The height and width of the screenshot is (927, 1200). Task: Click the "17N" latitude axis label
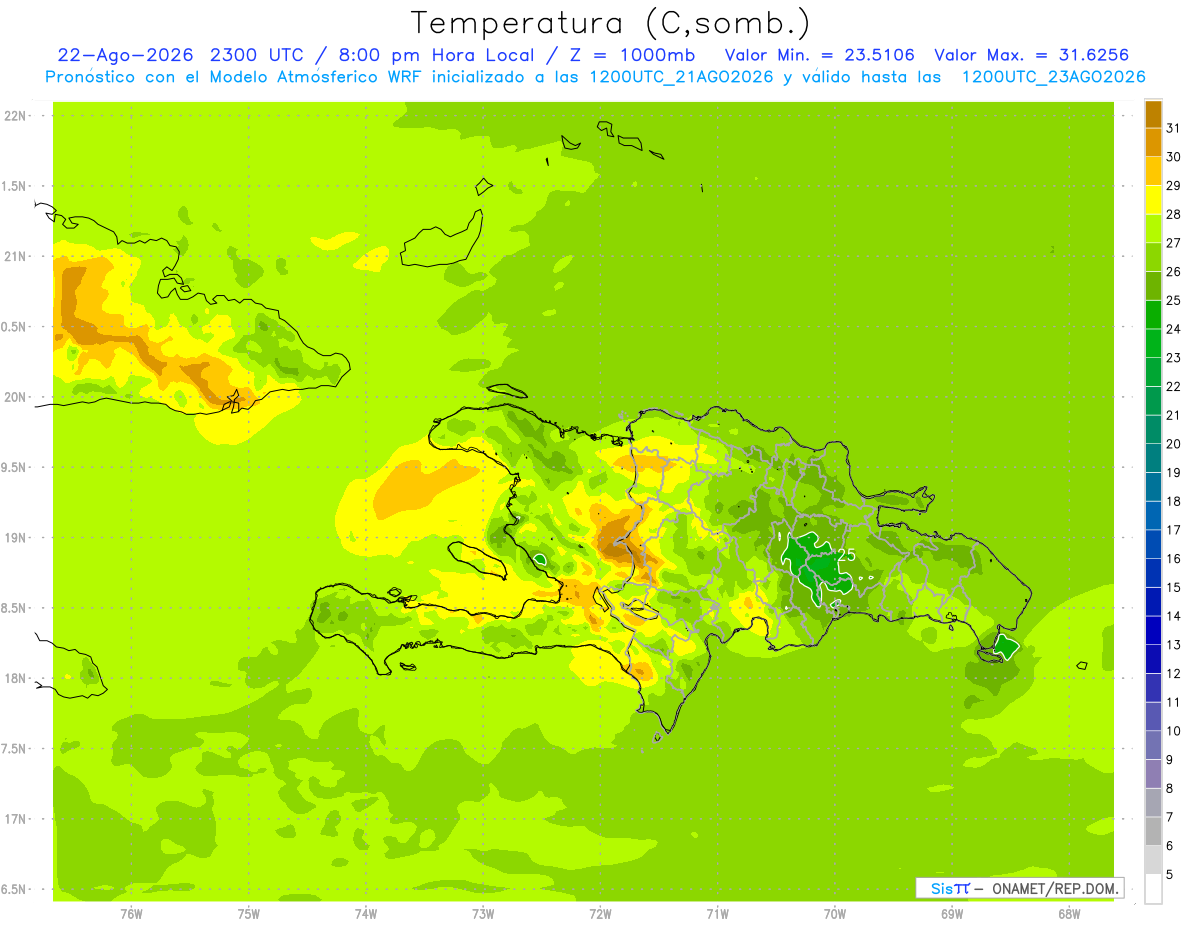(x=16, y=819)
